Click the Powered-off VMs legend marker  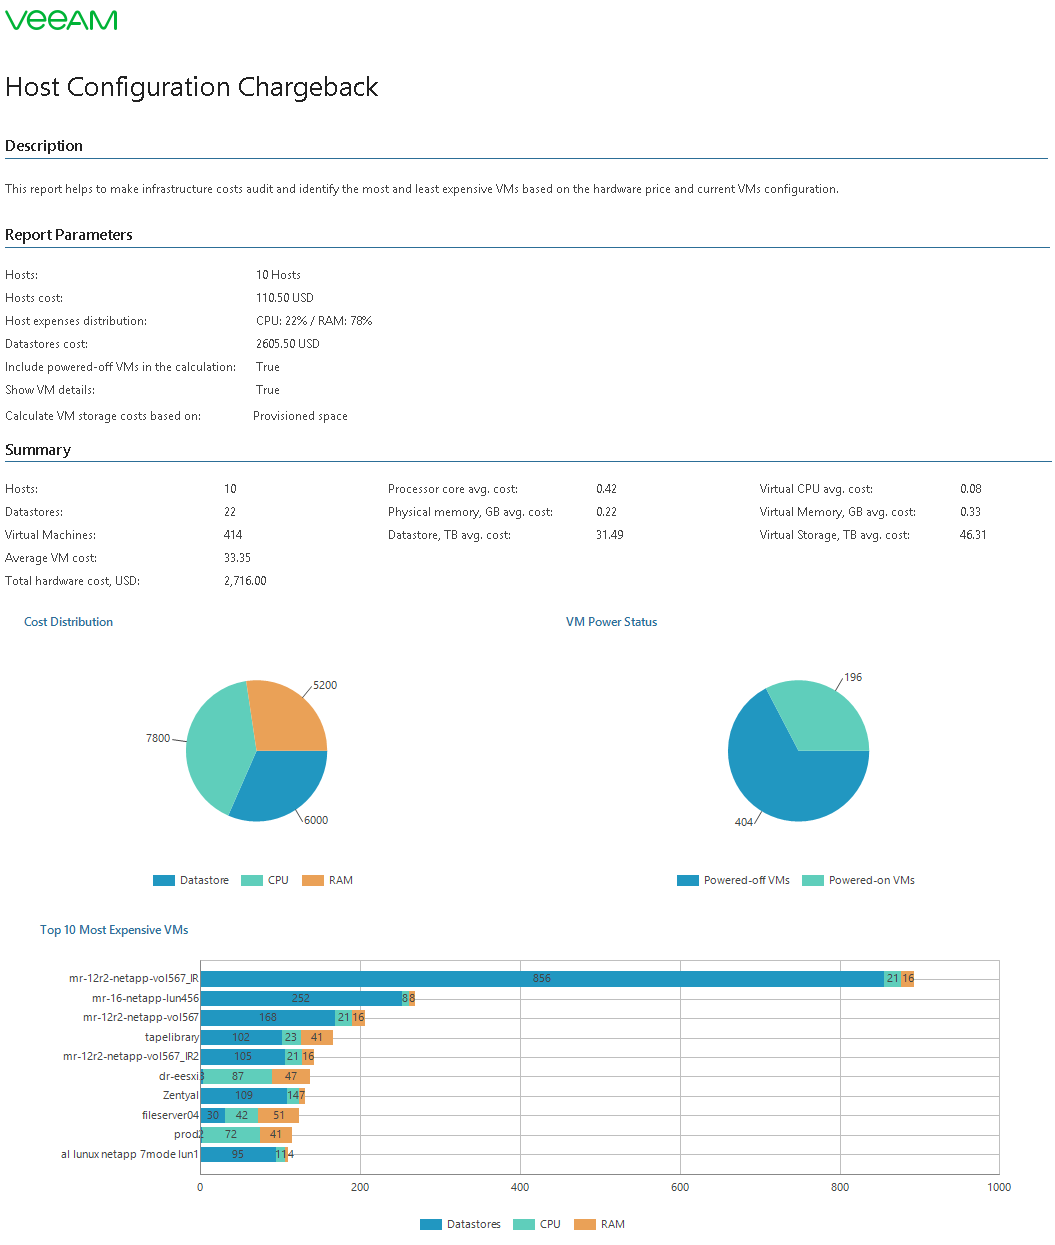click(x=687, y=880)
